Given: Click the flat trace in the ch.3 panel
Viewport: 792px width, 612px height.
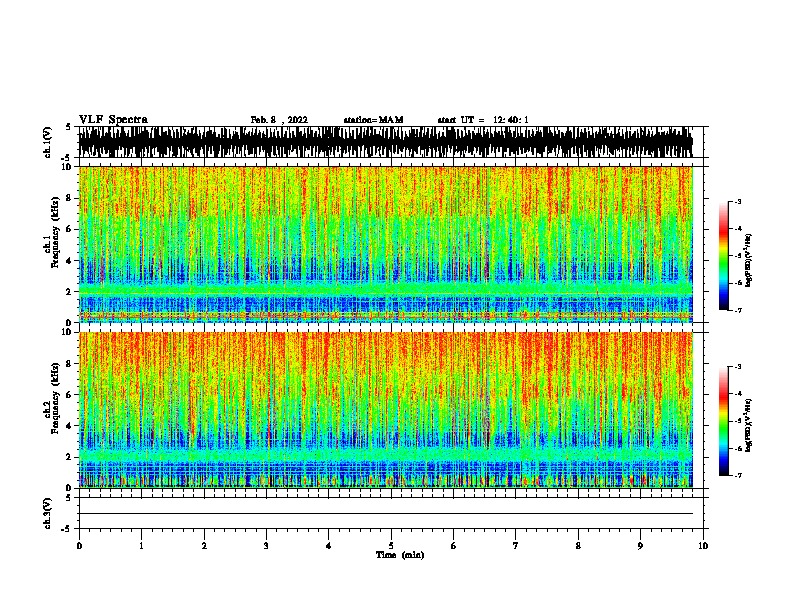Looking at the screenshot, I should [385, 514].
